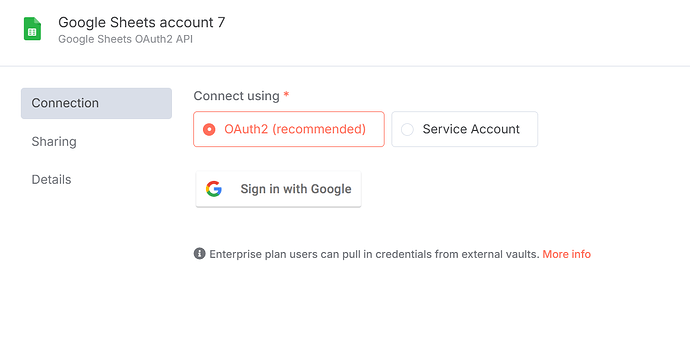This screenshot has width=690, height=364.
Task: Click the Google G logo
Action: 214,189
